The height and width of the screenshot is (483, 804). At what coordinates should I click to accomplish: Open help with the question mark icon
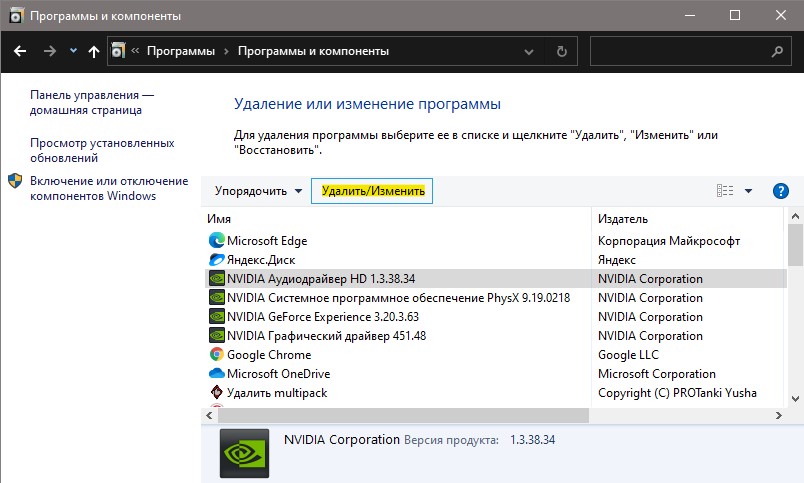[780, 191]
